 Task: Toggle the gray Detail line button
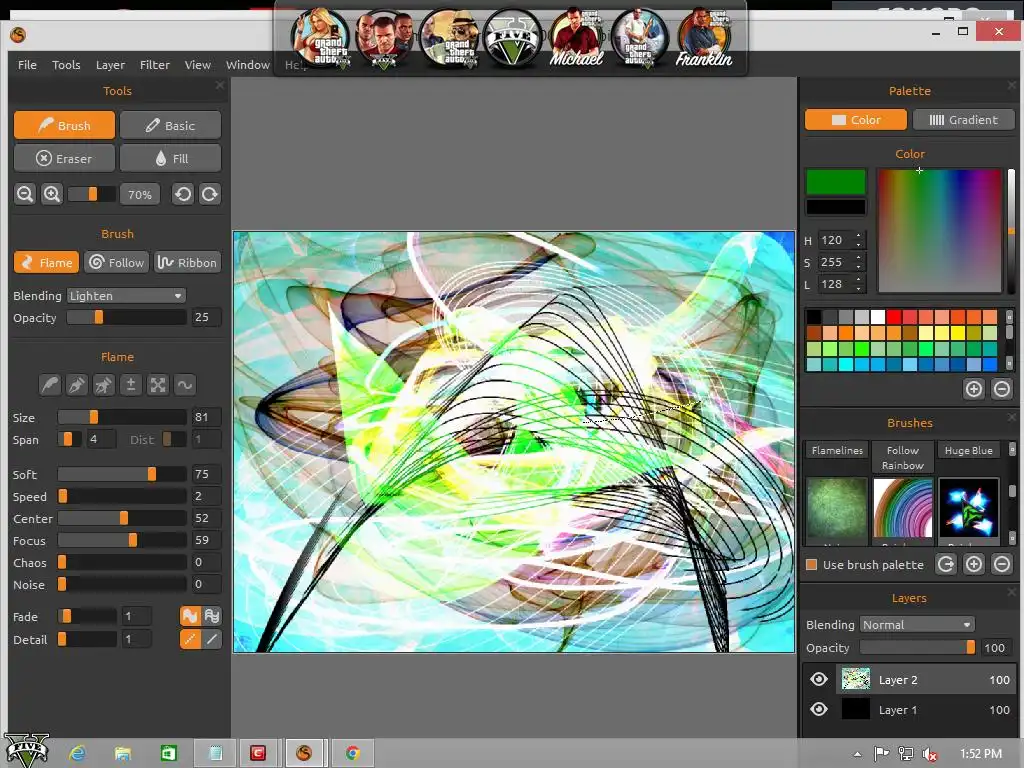point(212,639)
